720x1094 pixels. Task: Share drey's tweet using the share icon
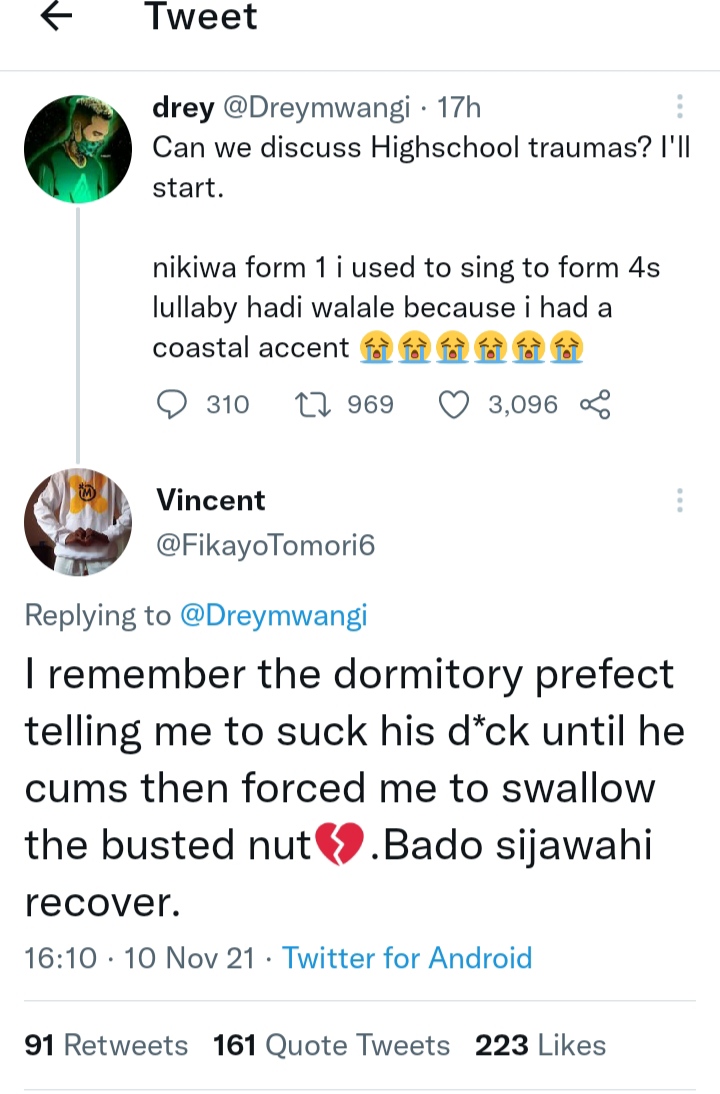click(594, 404)
